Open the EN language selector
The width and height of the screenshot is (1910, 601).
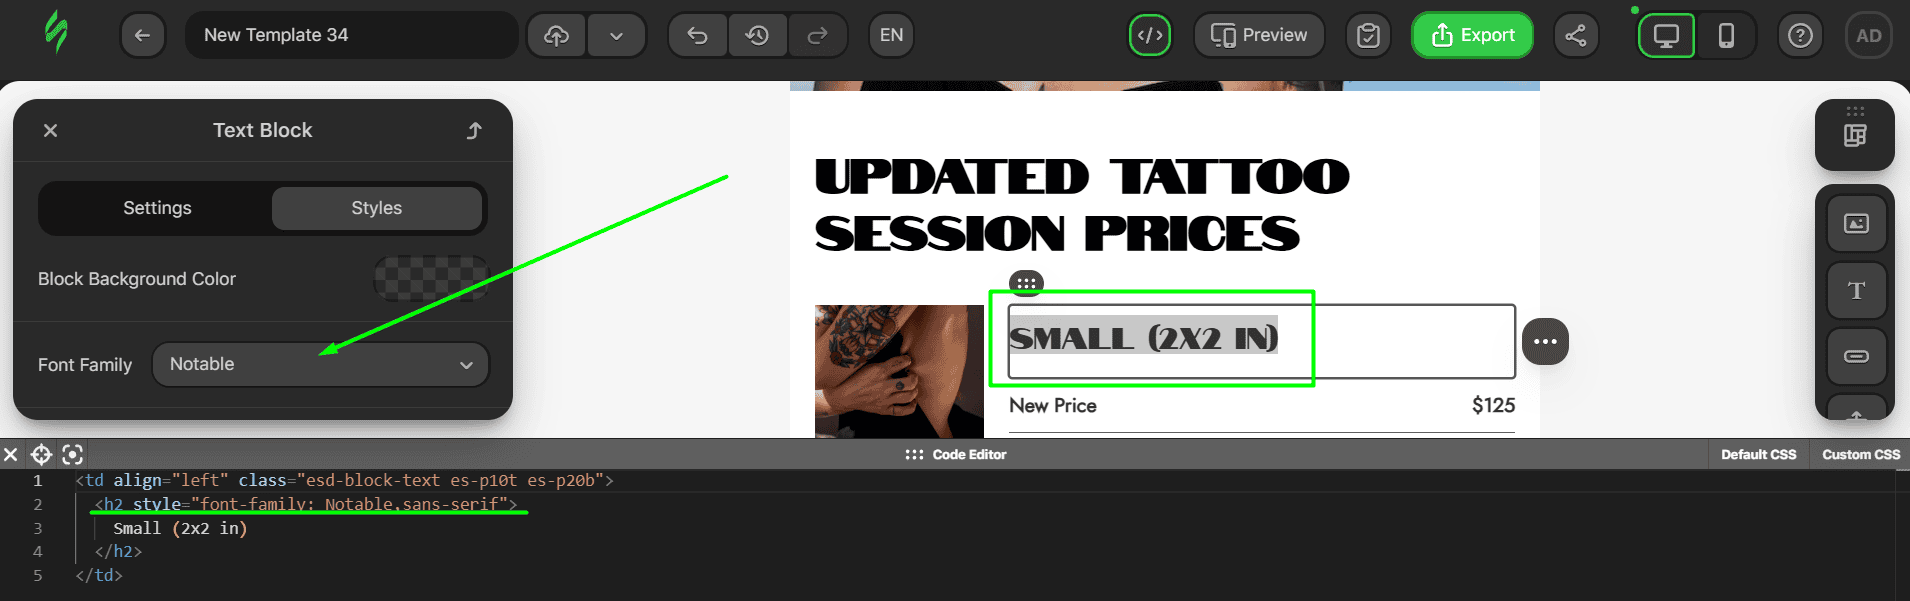(x=891, y=35)
